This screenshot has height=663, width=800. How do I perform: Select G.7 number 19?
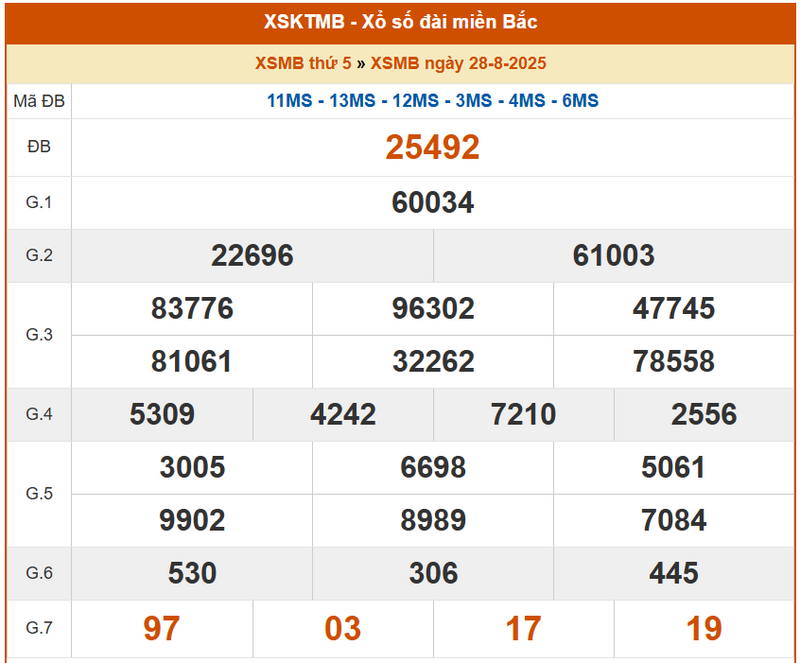point(704,629)
